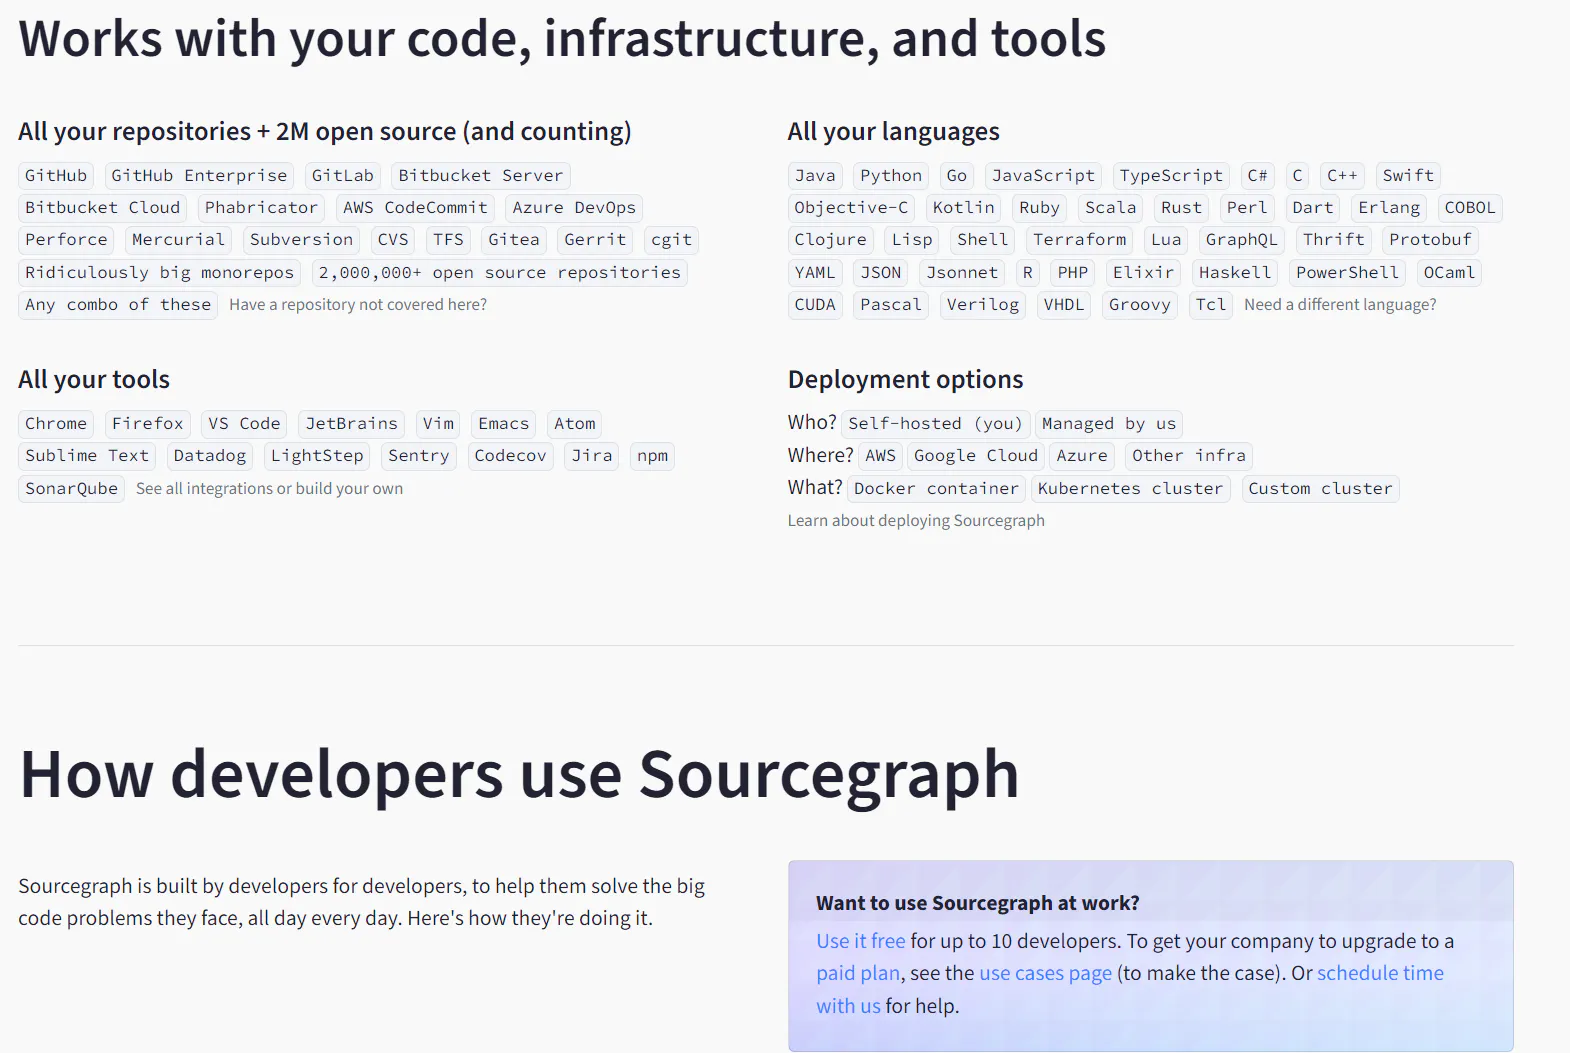Select the "Docker container" tag
The width and height of the screenshot is (1570, 1053).
pyautogui.click(x=936, y=488)
